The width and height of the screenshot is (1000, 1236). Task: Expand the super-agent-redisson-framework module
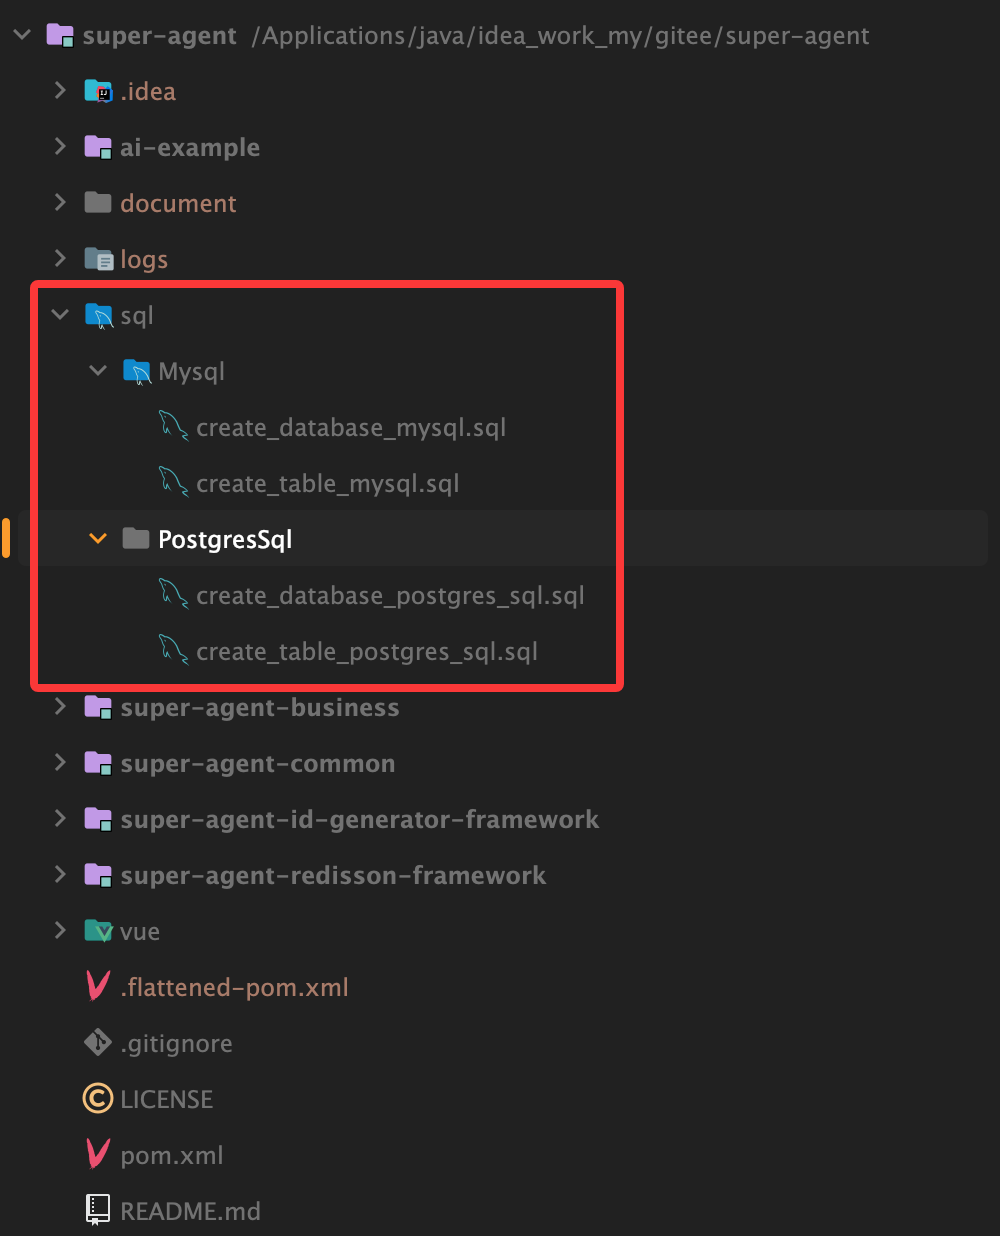[60, 875]
